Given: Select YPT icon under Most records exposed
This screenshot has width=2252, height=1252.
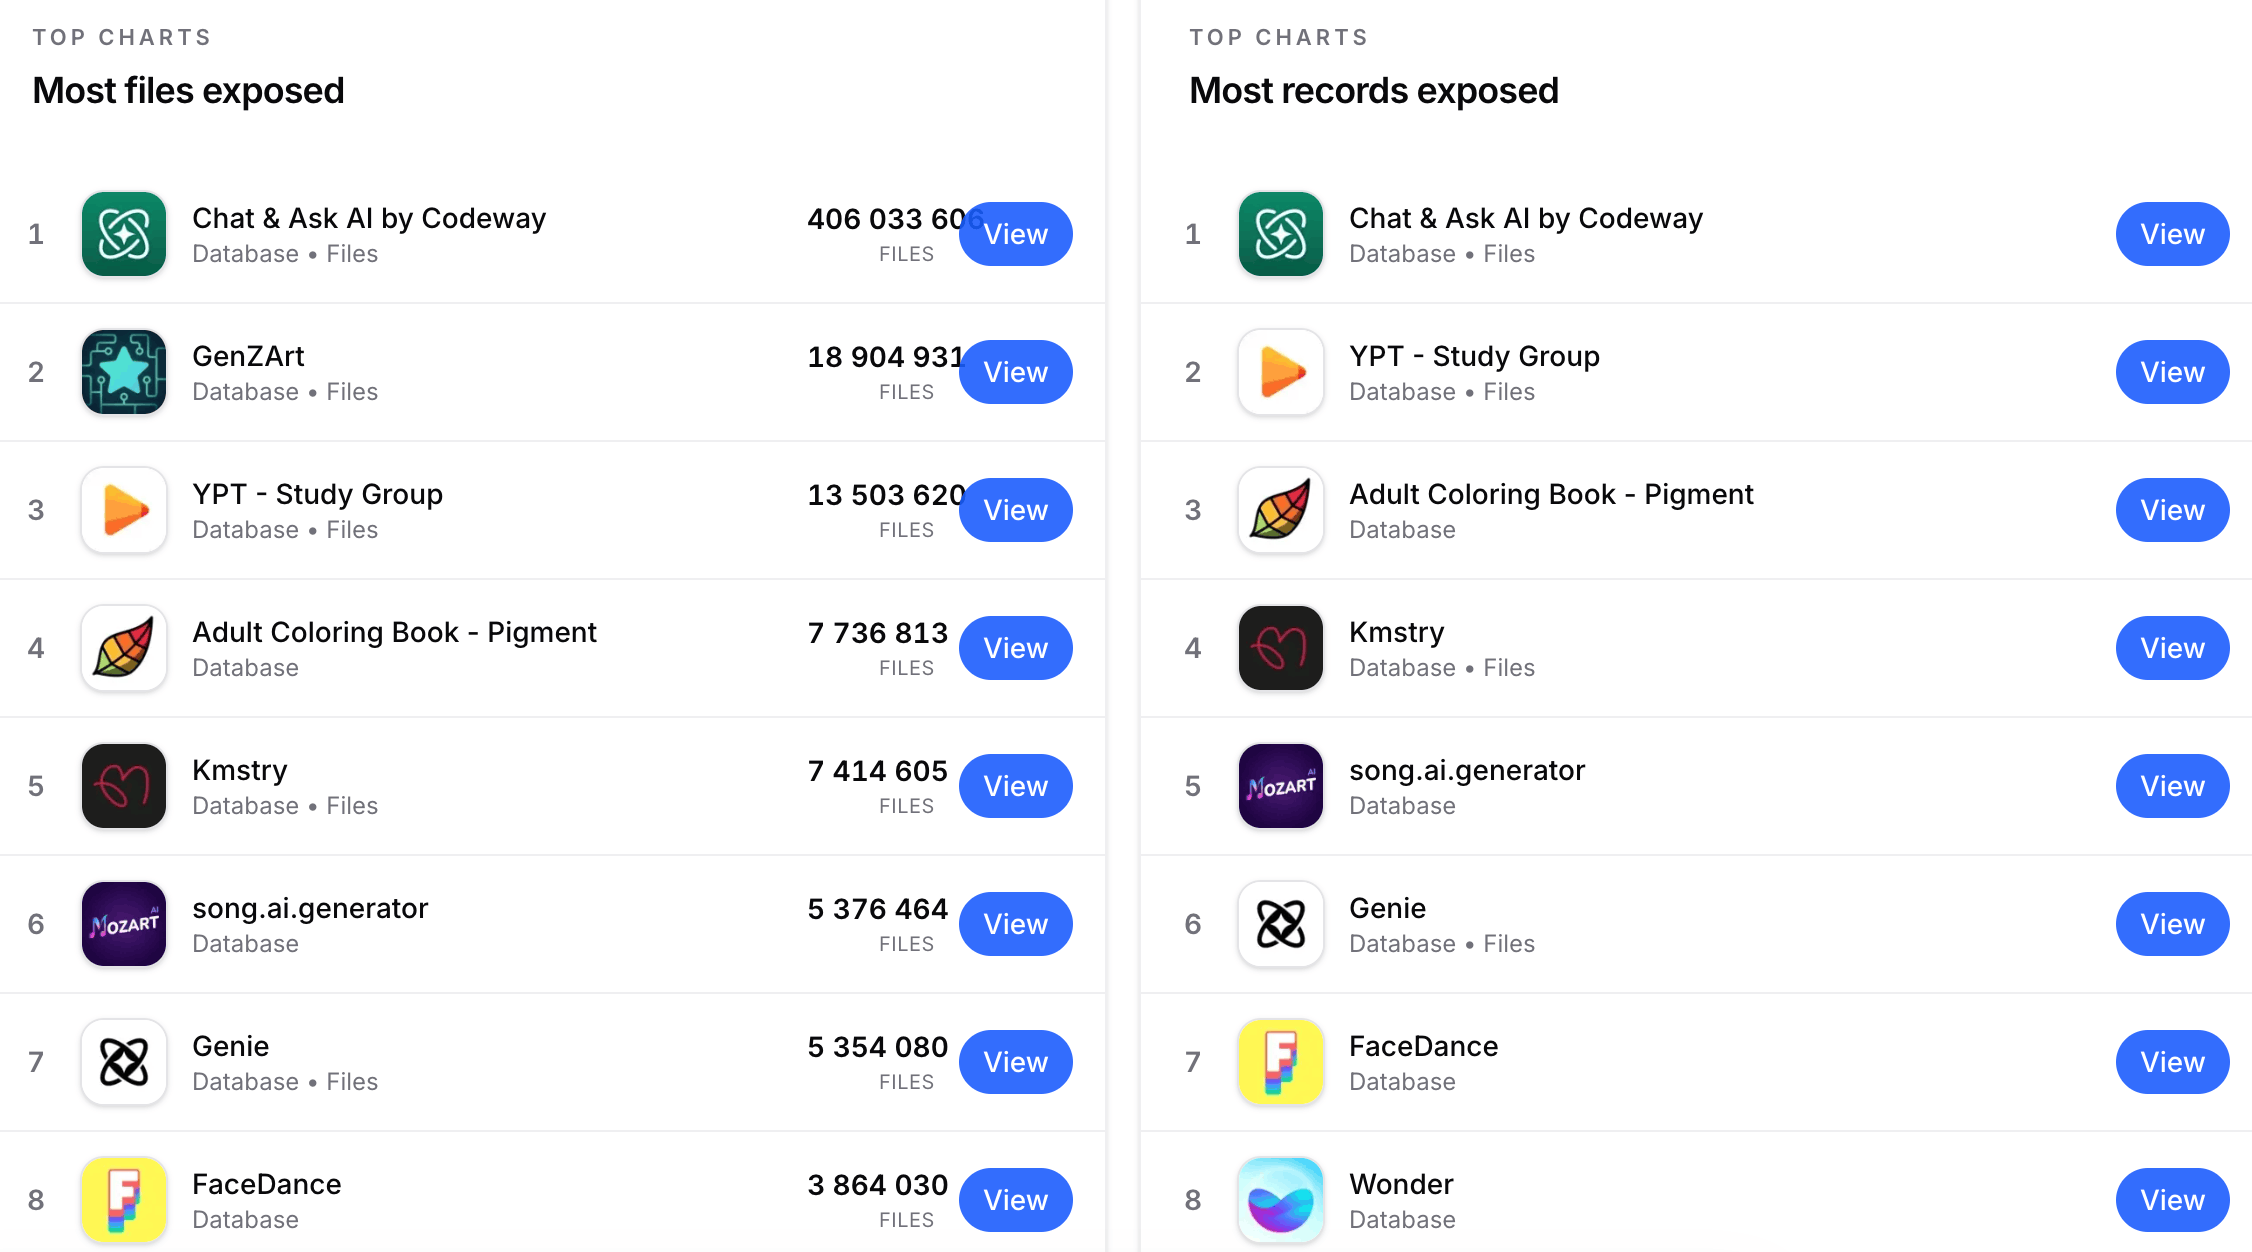Looking at the screenshot, I should pos(1280,372).
